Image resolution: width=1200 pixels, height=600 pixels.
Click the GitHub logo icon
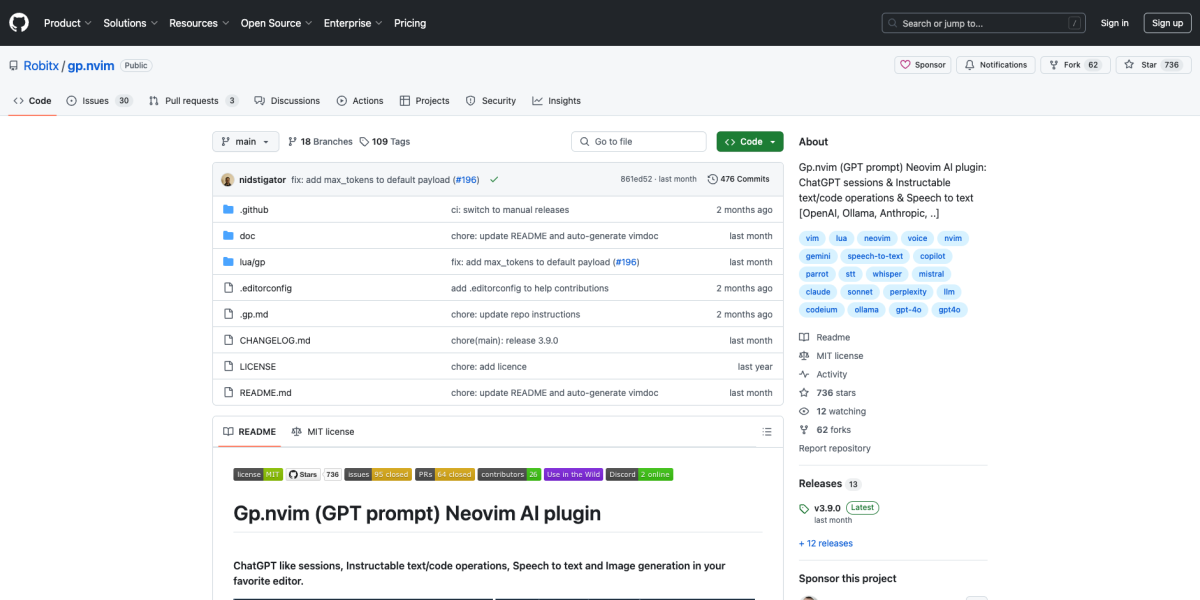(x=20, y=23)
